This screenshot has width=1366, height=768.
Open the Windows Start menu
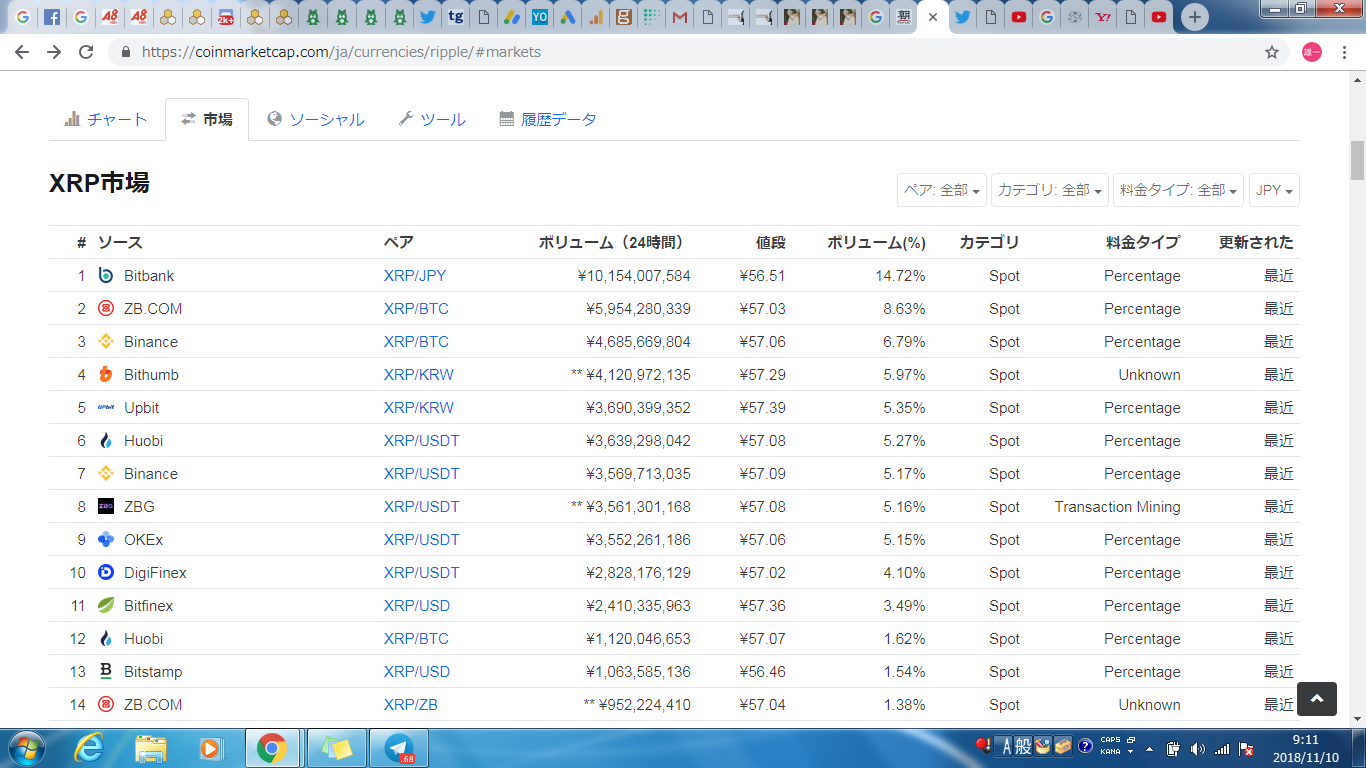26,748
